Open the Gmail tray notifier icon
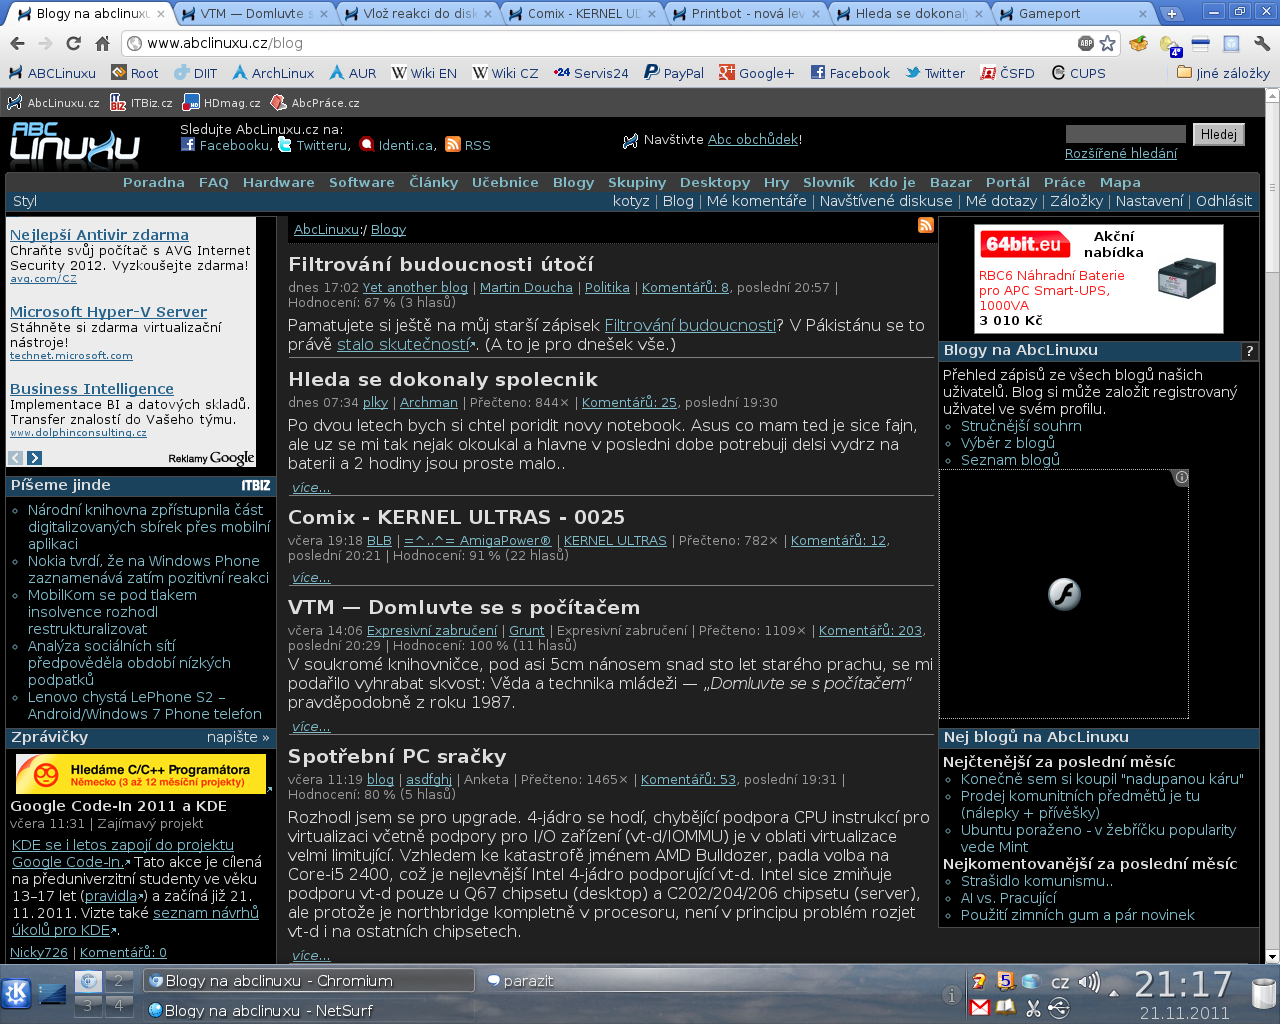 coord(980,1007)
